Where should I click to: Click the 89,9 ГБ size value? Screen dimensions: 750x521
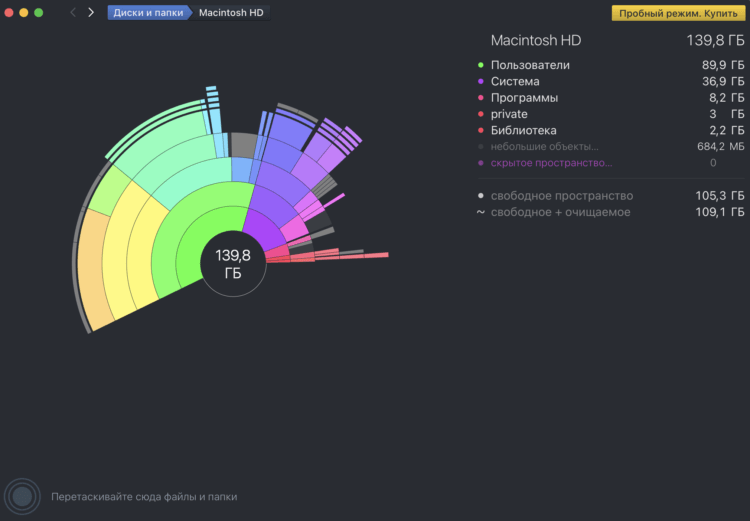point(723,65)
